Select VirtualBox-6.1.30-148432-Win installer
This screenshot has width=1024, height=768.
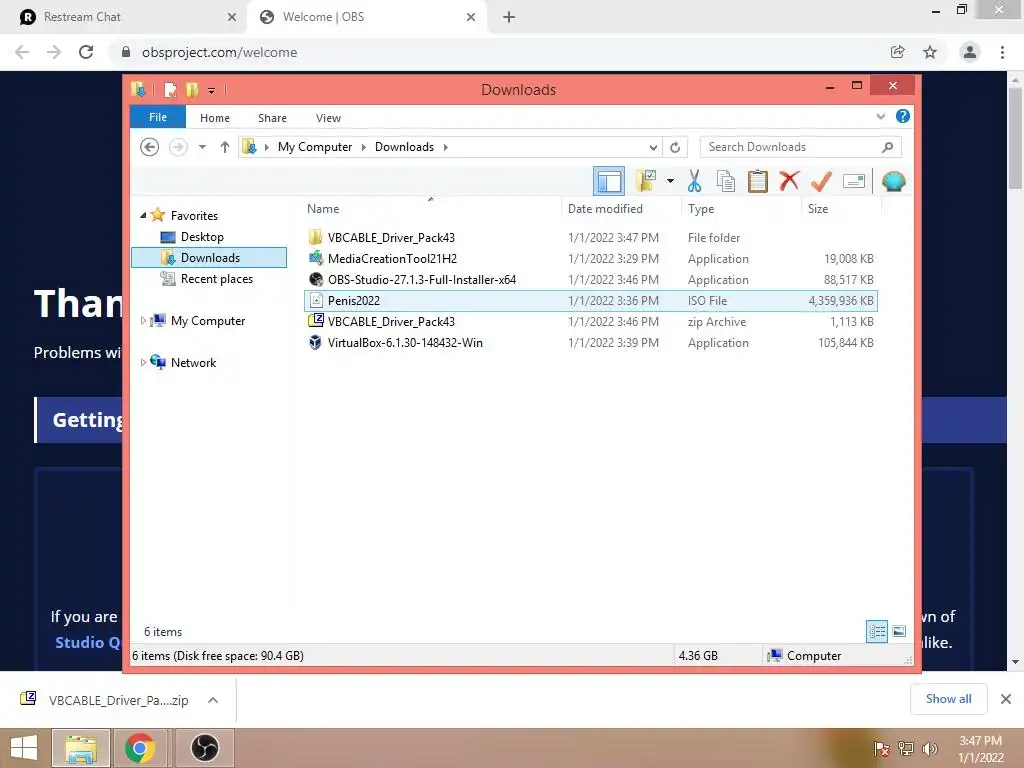(590, 342)
